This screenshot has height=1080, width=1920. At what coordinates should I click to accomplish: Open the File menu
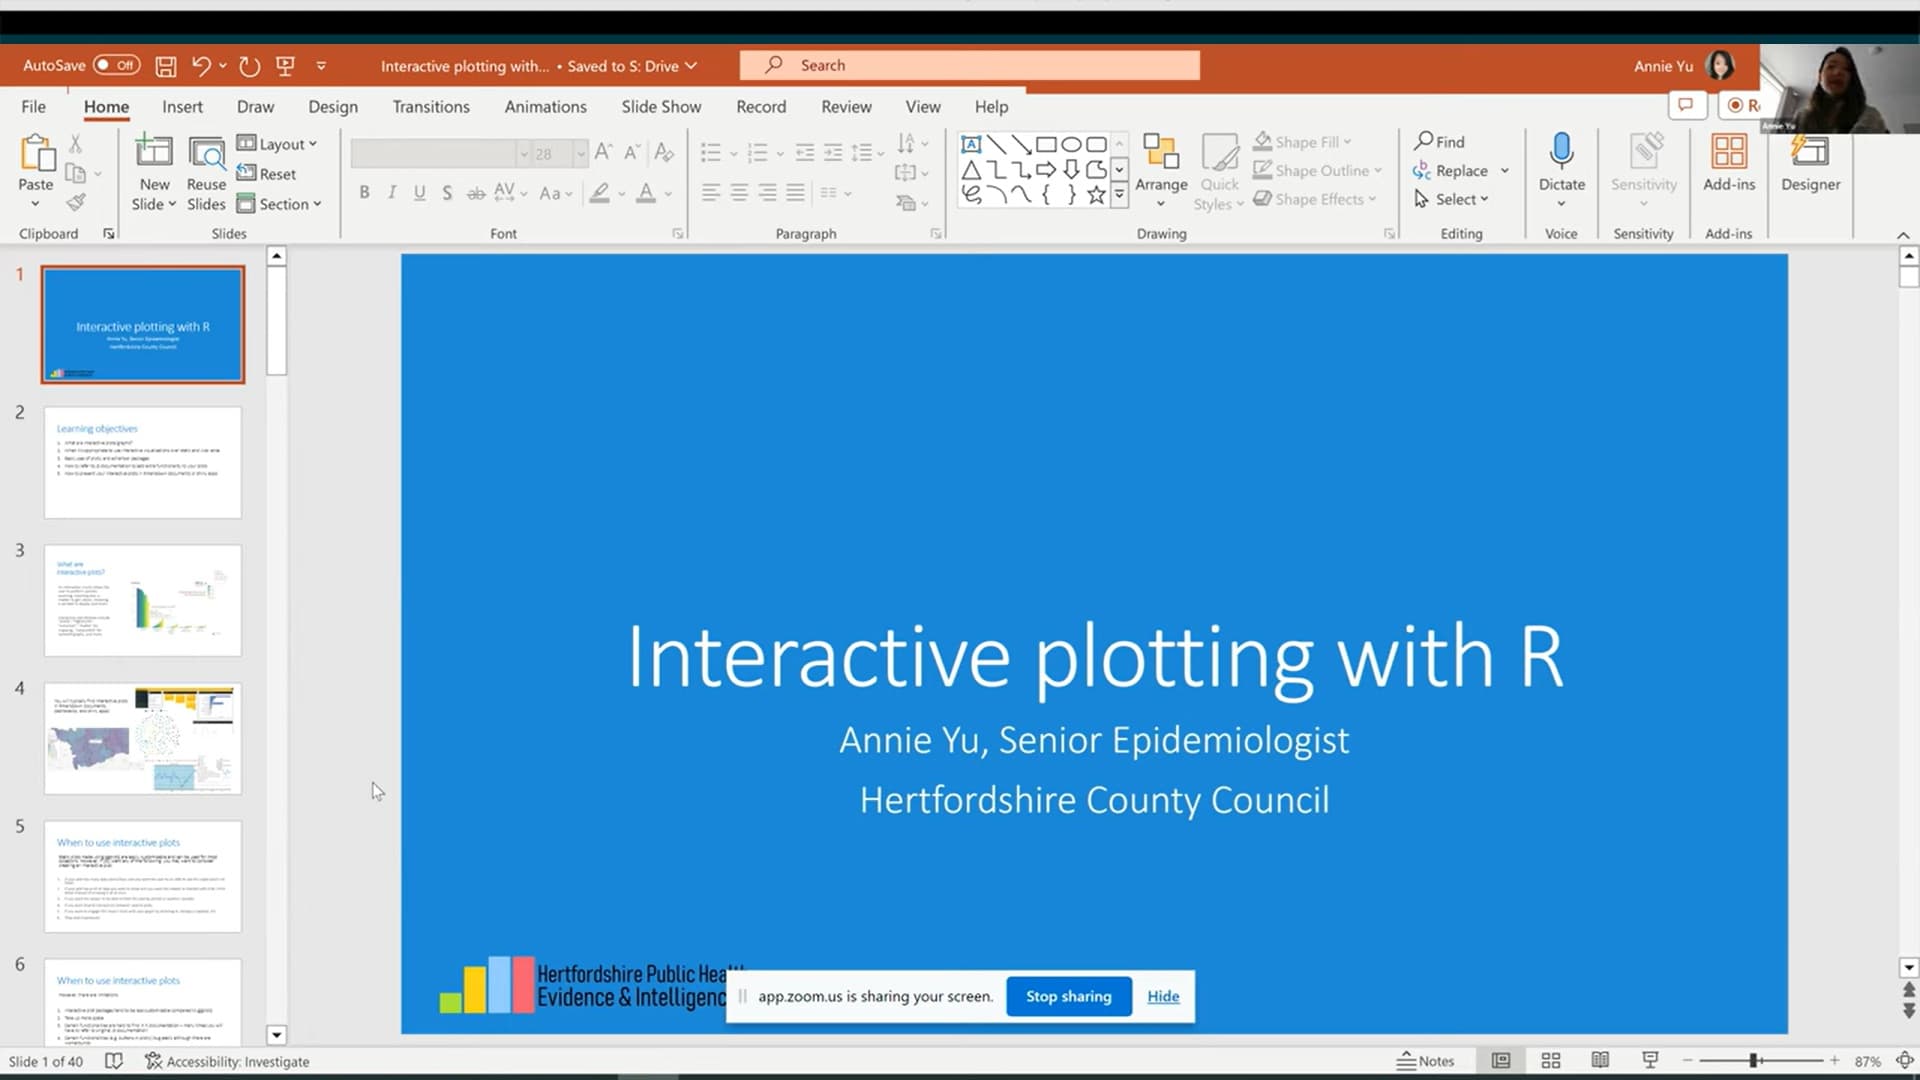tap(33, 107)
